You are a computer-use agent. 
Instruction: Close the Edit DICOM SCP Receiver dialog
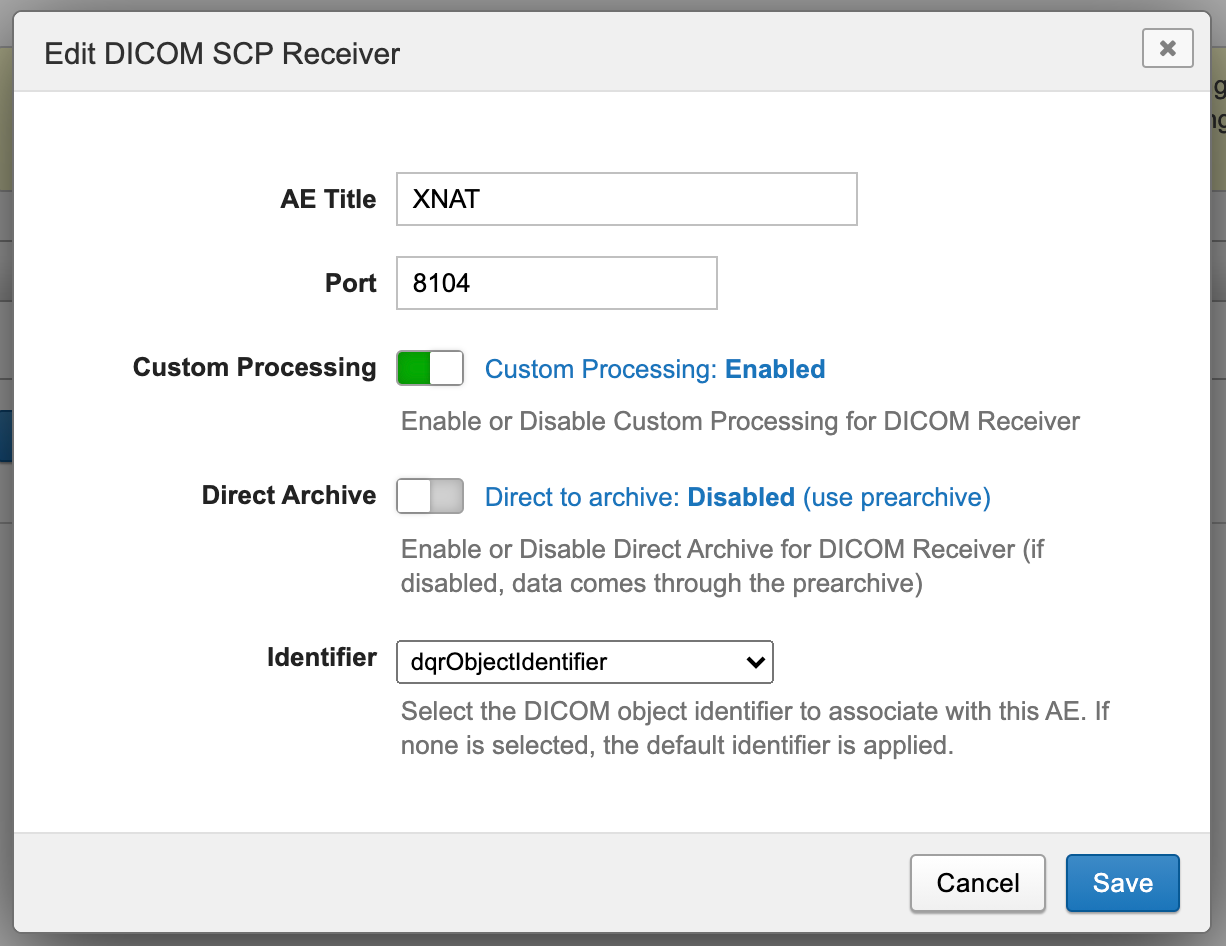tap(1167, 48)
